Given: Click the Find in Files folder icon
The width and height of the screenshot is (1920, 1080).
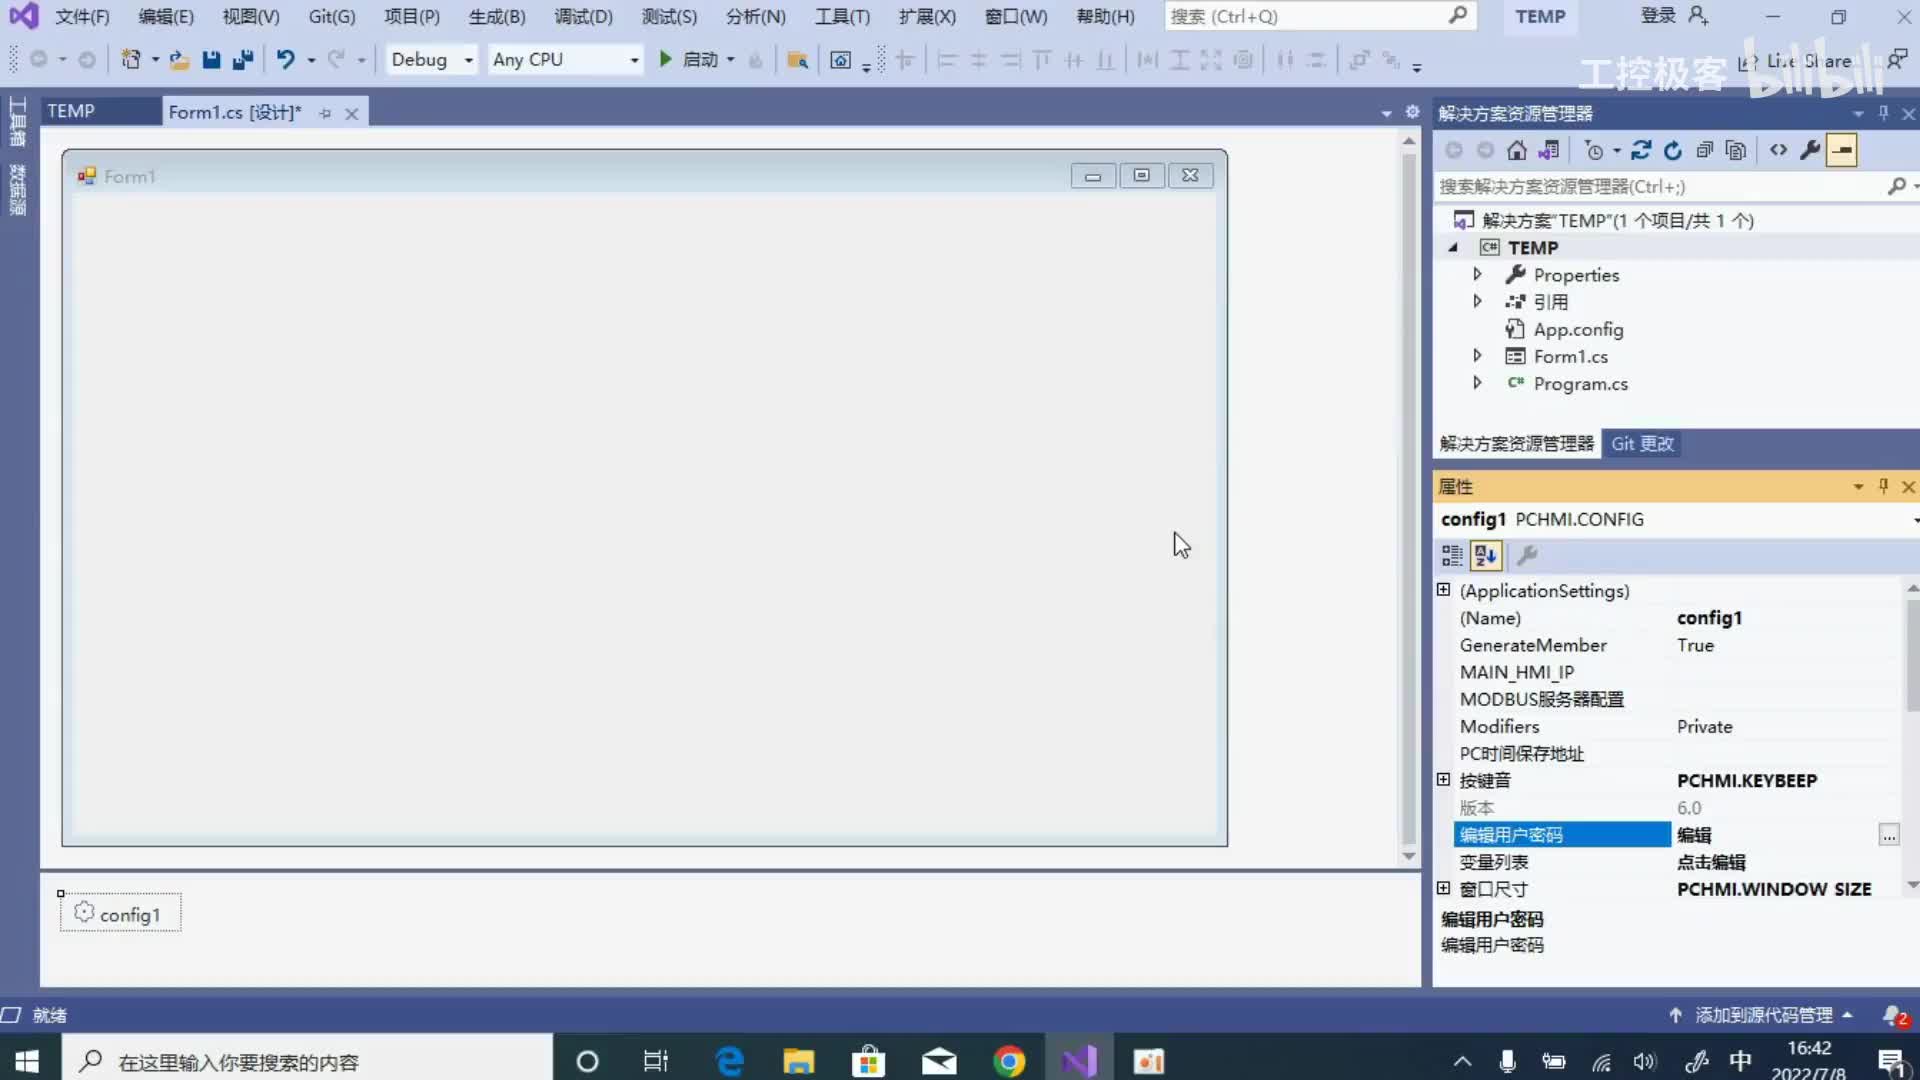Looking at the screenshot, I should tap(797, 60).
